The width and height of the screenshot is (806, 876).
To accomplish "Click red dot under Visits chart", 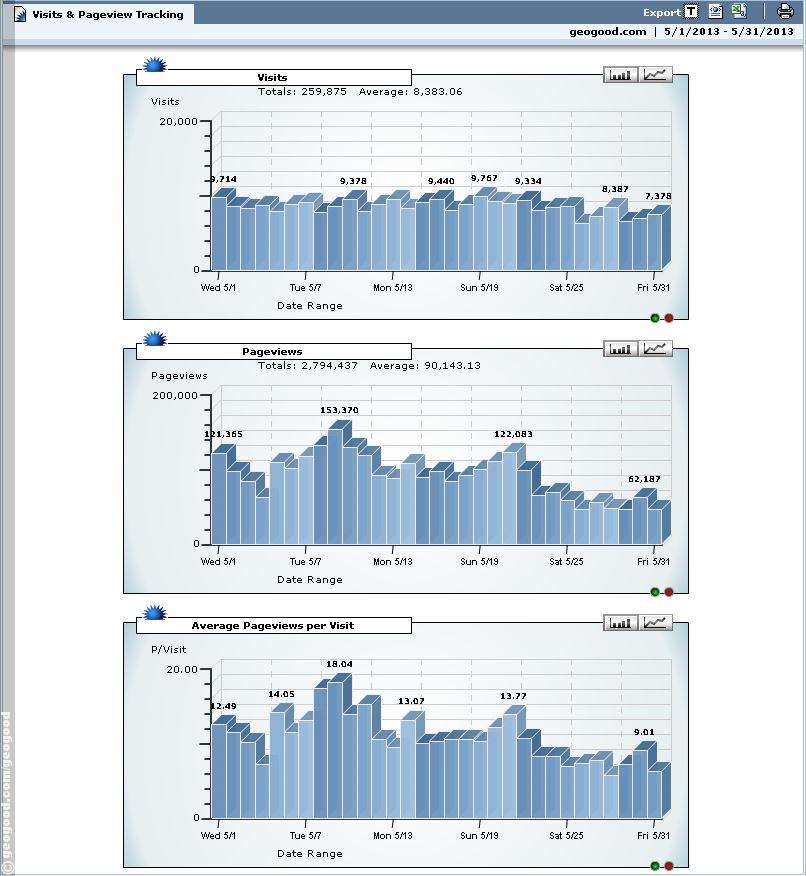I will coord(669,318).
